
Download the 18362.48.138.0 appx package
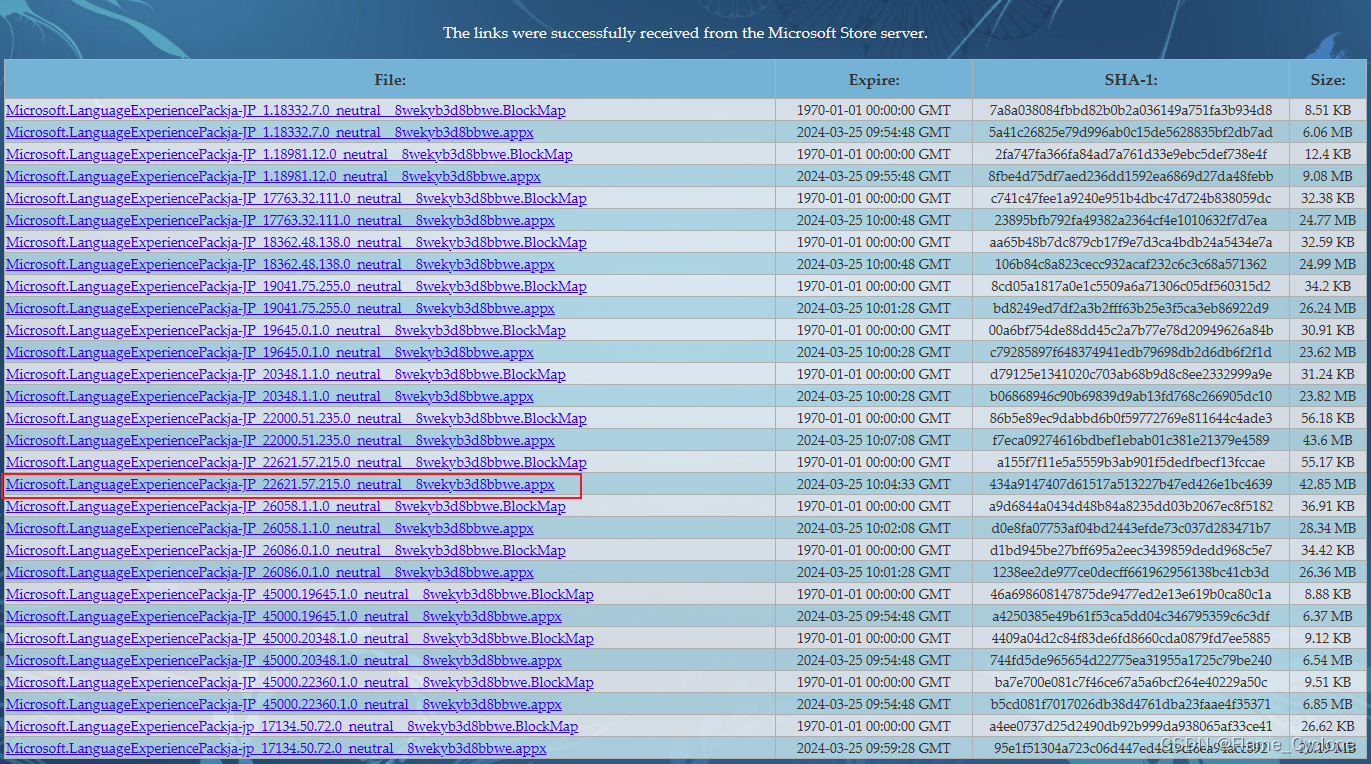[280, 264]
